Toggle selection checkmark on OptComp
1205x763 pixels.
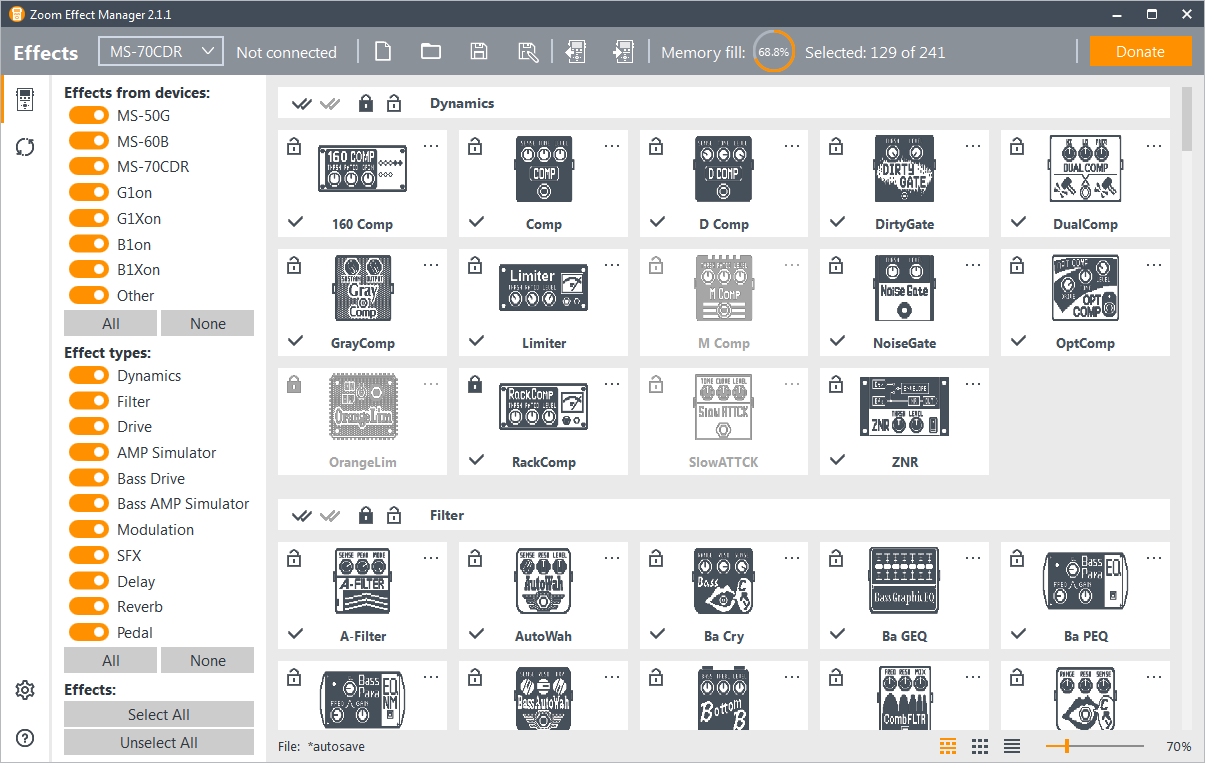(1018, 341)
